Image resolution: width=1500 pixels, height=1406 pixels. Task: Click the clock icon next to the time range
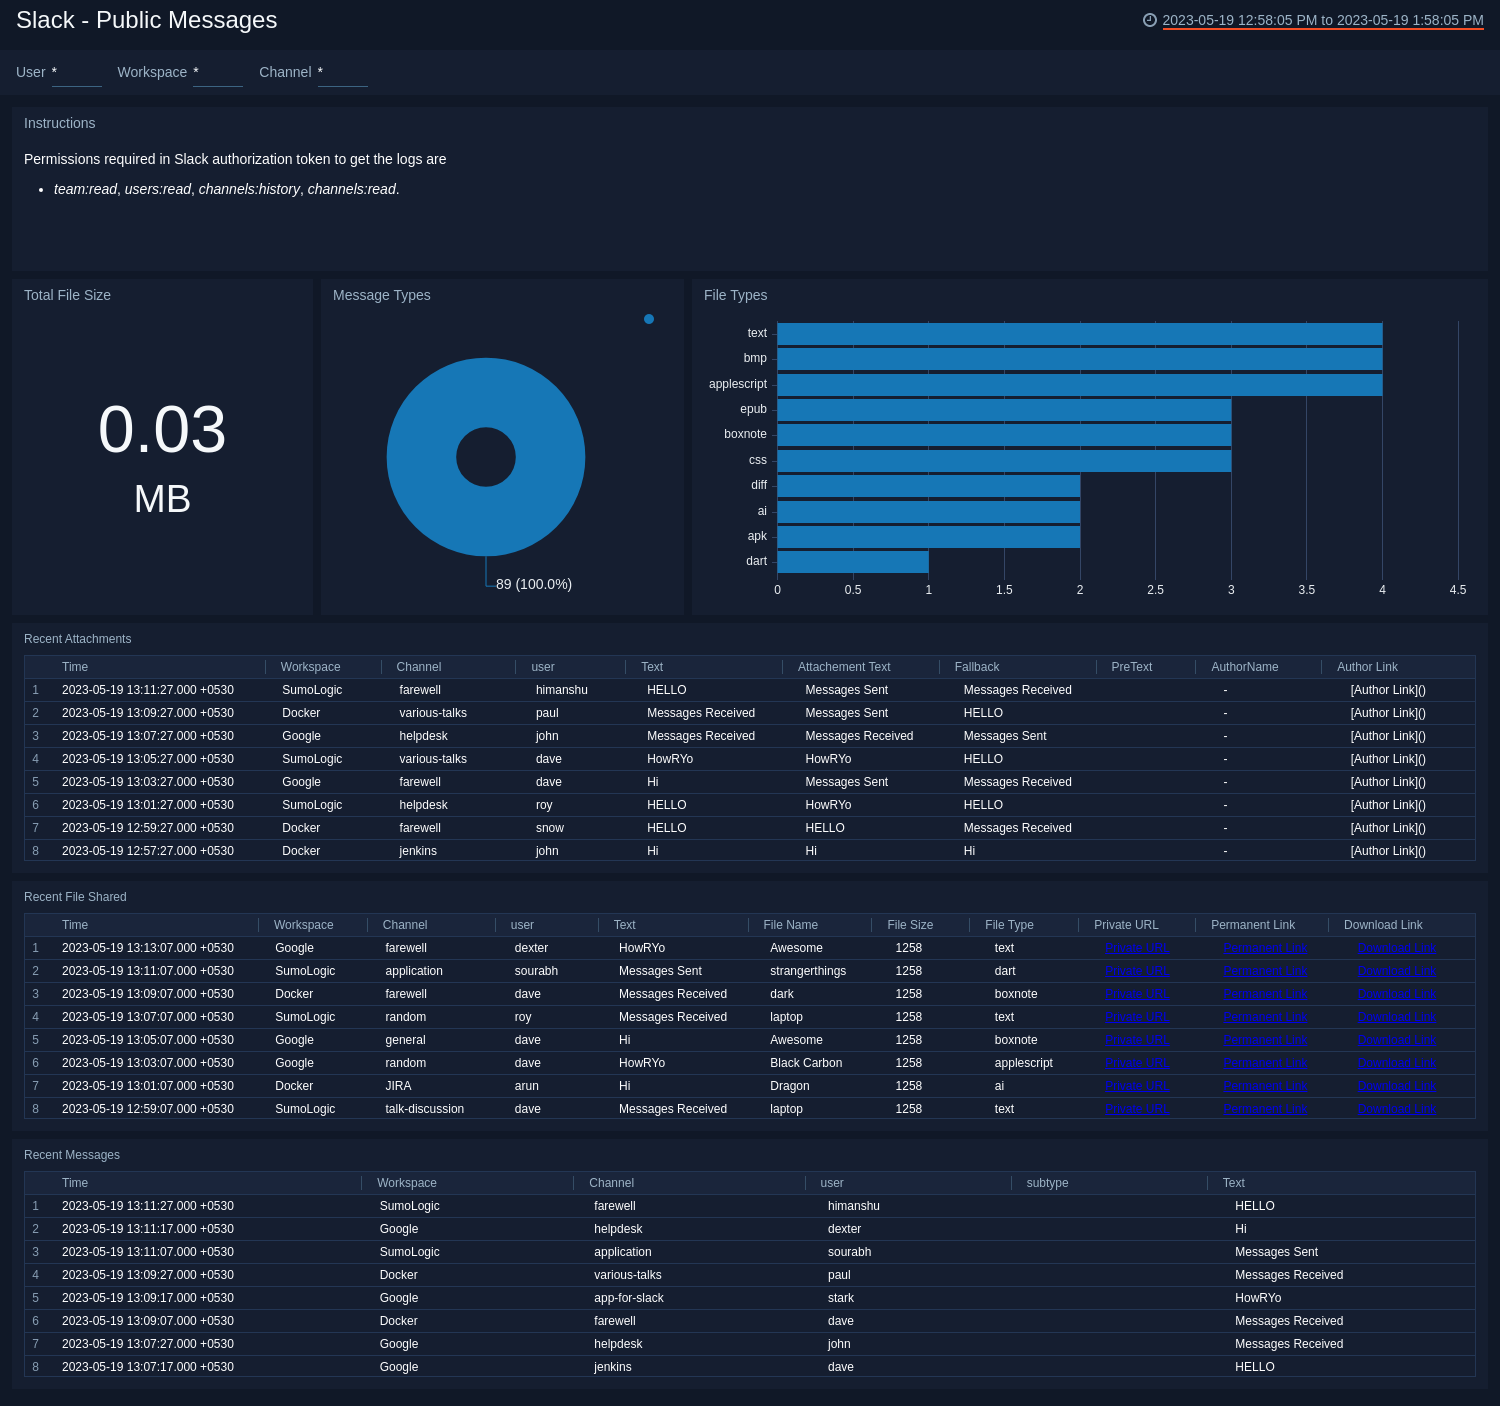pos(1150,17)
